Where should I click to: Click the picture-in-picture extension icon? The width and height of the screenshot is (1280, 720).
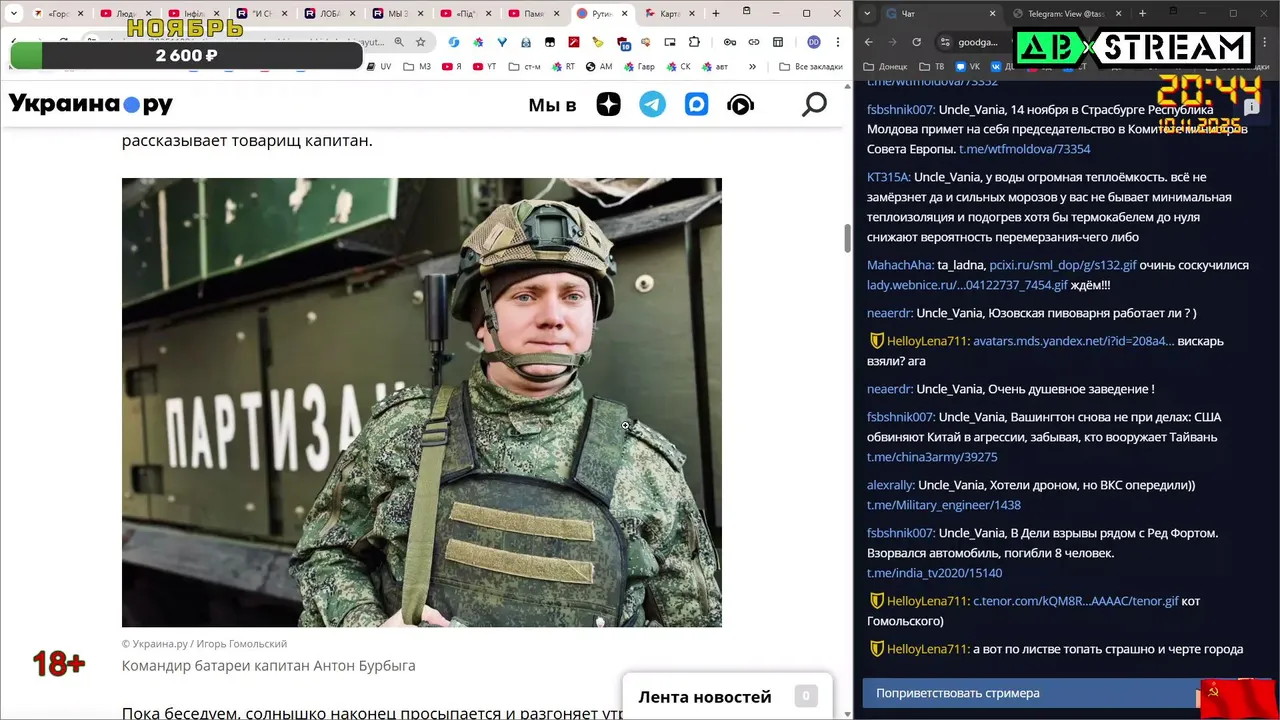point(669,42)
